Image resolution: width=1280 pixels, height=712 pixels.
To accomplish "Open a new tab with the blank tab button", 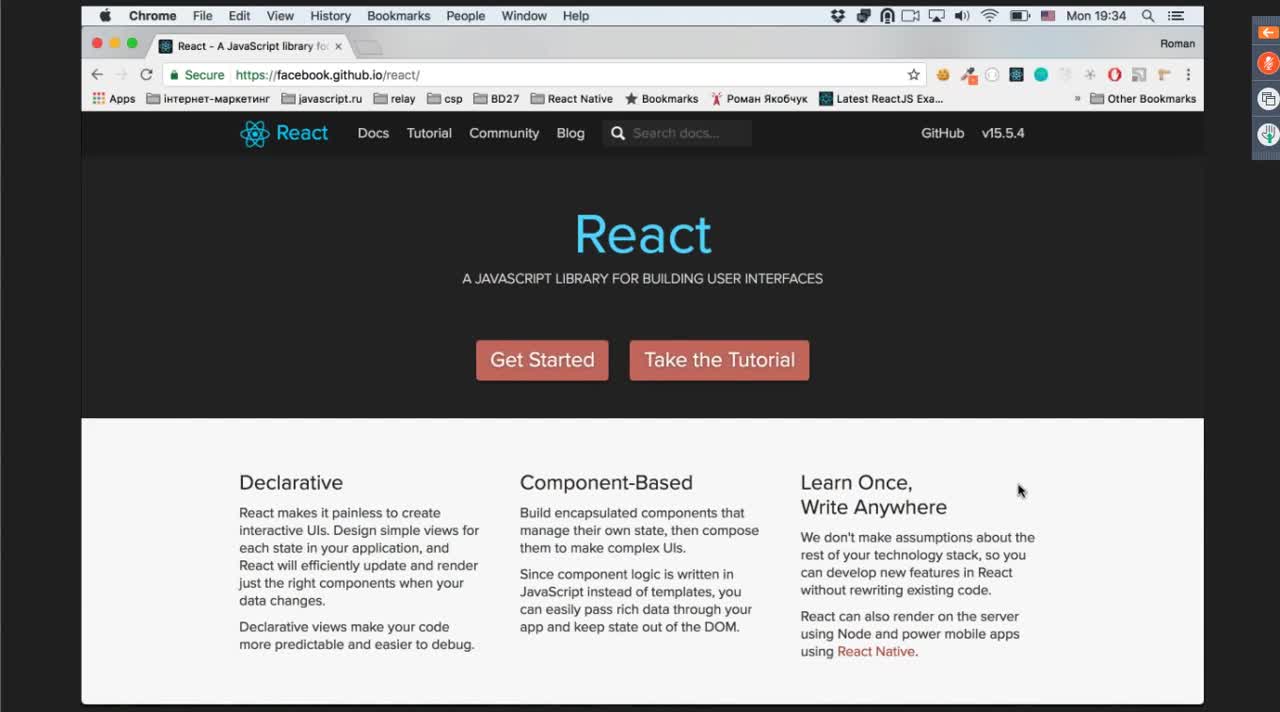I will [x=368, y=47].
